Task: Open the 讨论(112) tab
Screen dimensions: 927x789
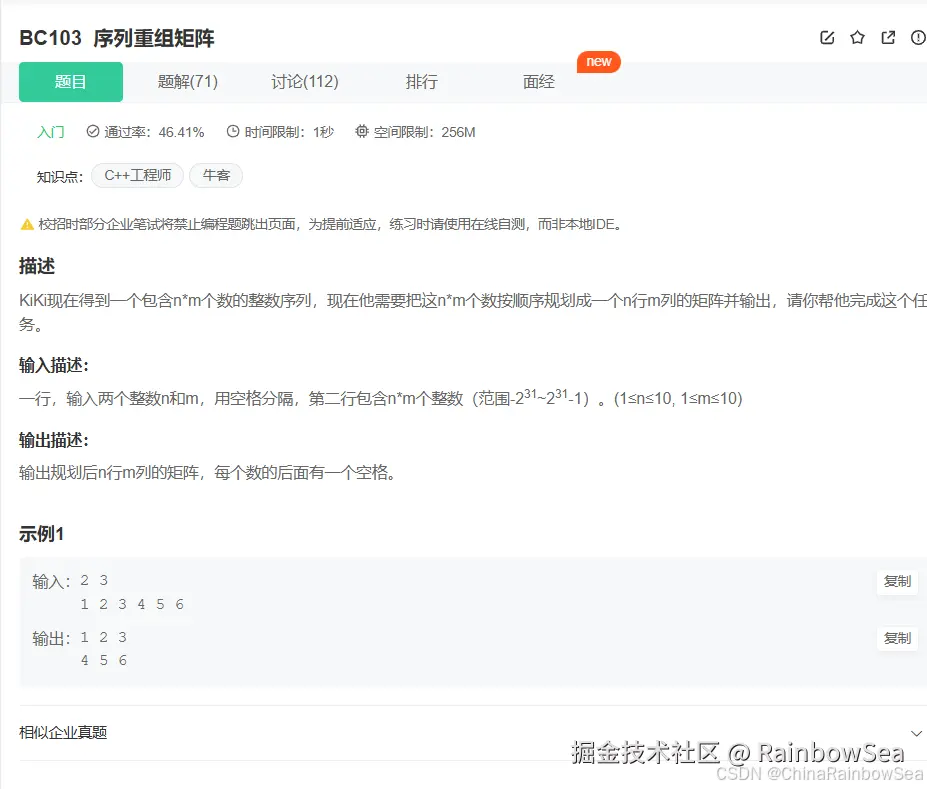Action: [x=305, y=82]
